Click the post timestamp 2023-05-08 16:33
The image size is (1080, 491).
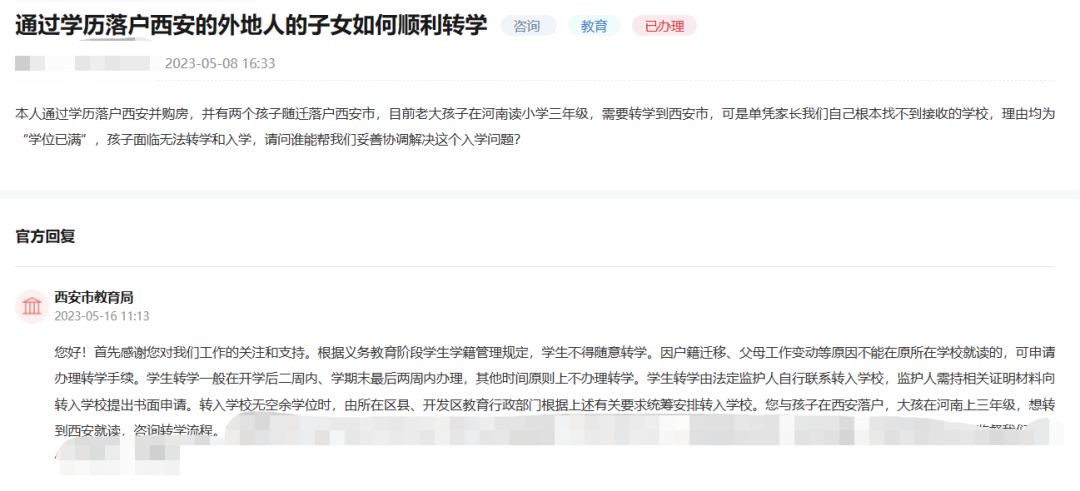click(x=220, y=63)
